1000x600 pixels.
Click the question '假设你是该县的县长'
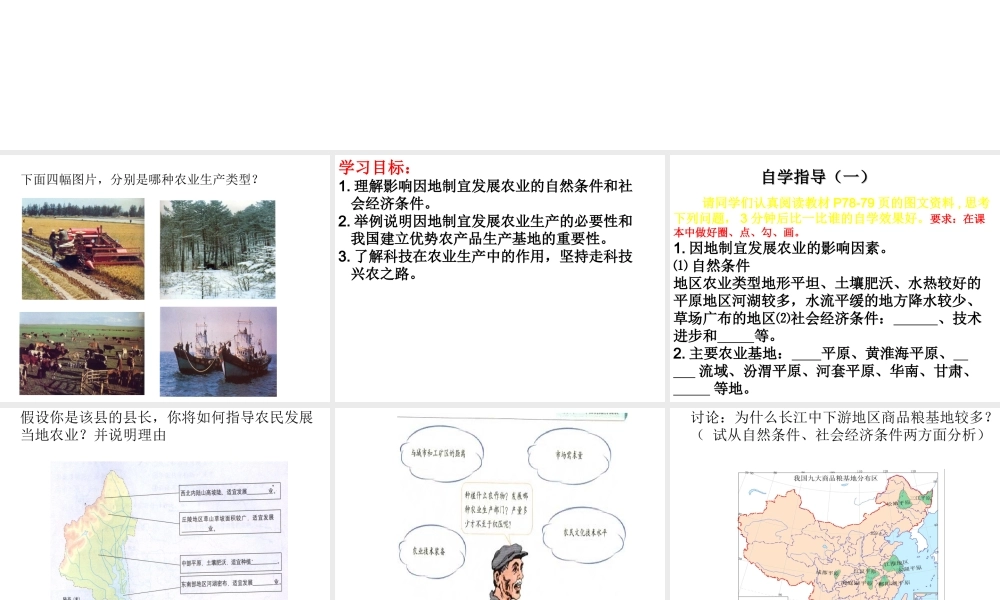(x=167, y=426)
